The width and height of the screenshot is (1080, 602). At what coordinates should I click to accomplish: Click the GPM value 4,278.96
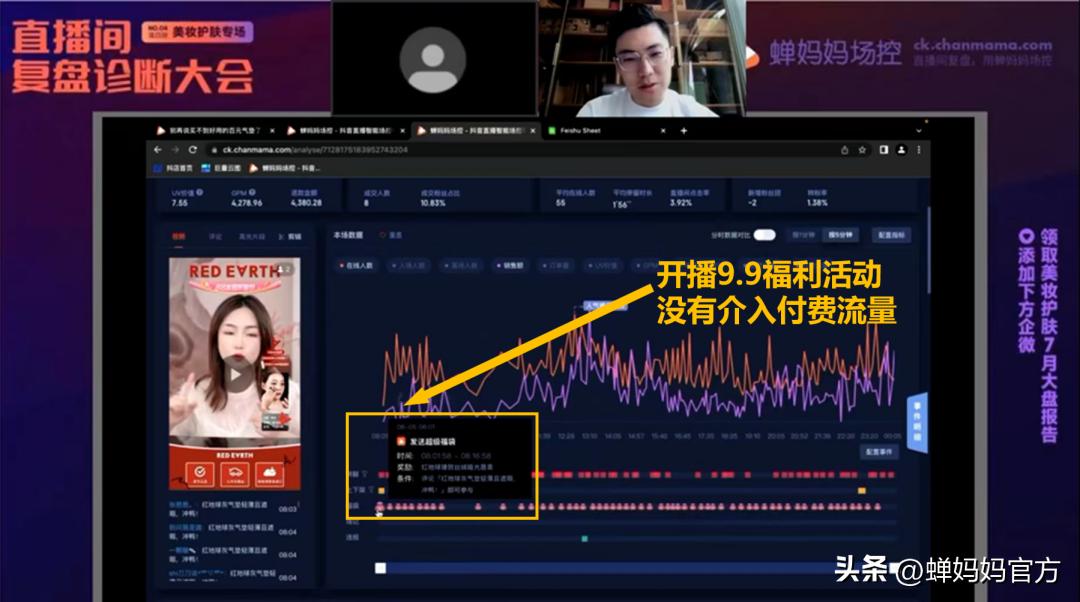pyautogui.click(x=247, y=203)
